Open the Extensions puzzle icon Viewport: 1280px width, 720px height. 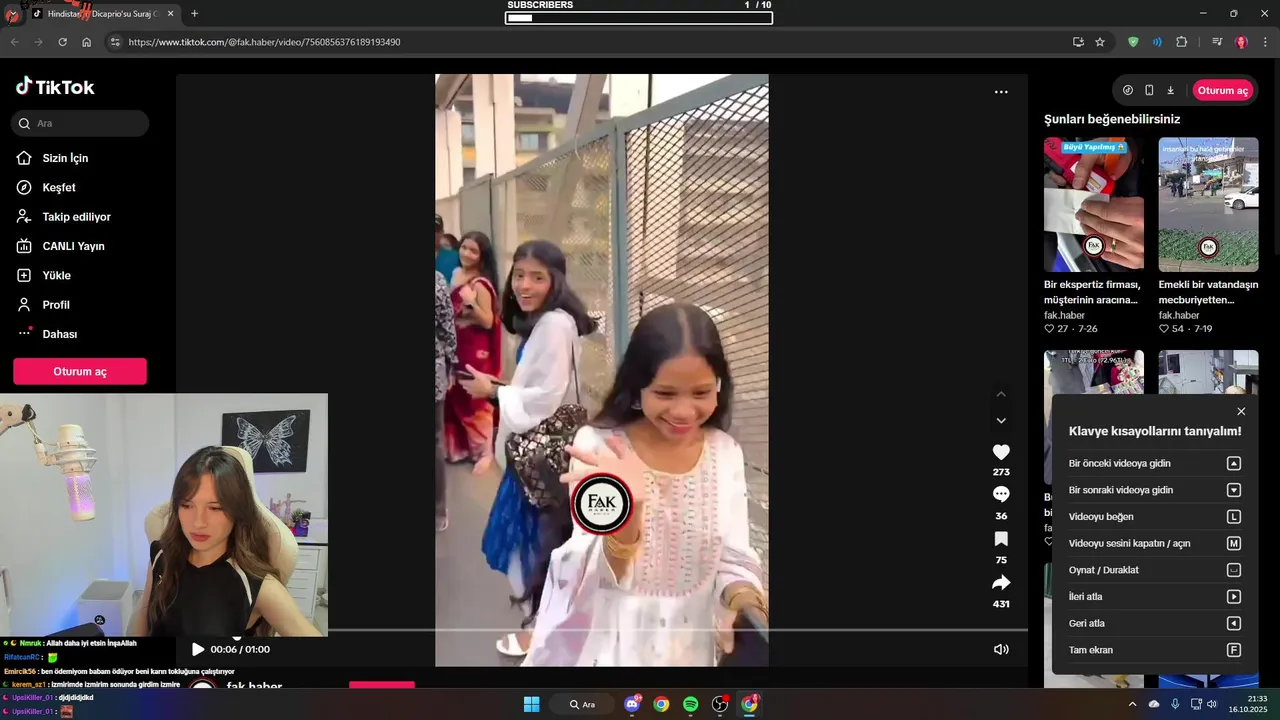click(1182, 42)
